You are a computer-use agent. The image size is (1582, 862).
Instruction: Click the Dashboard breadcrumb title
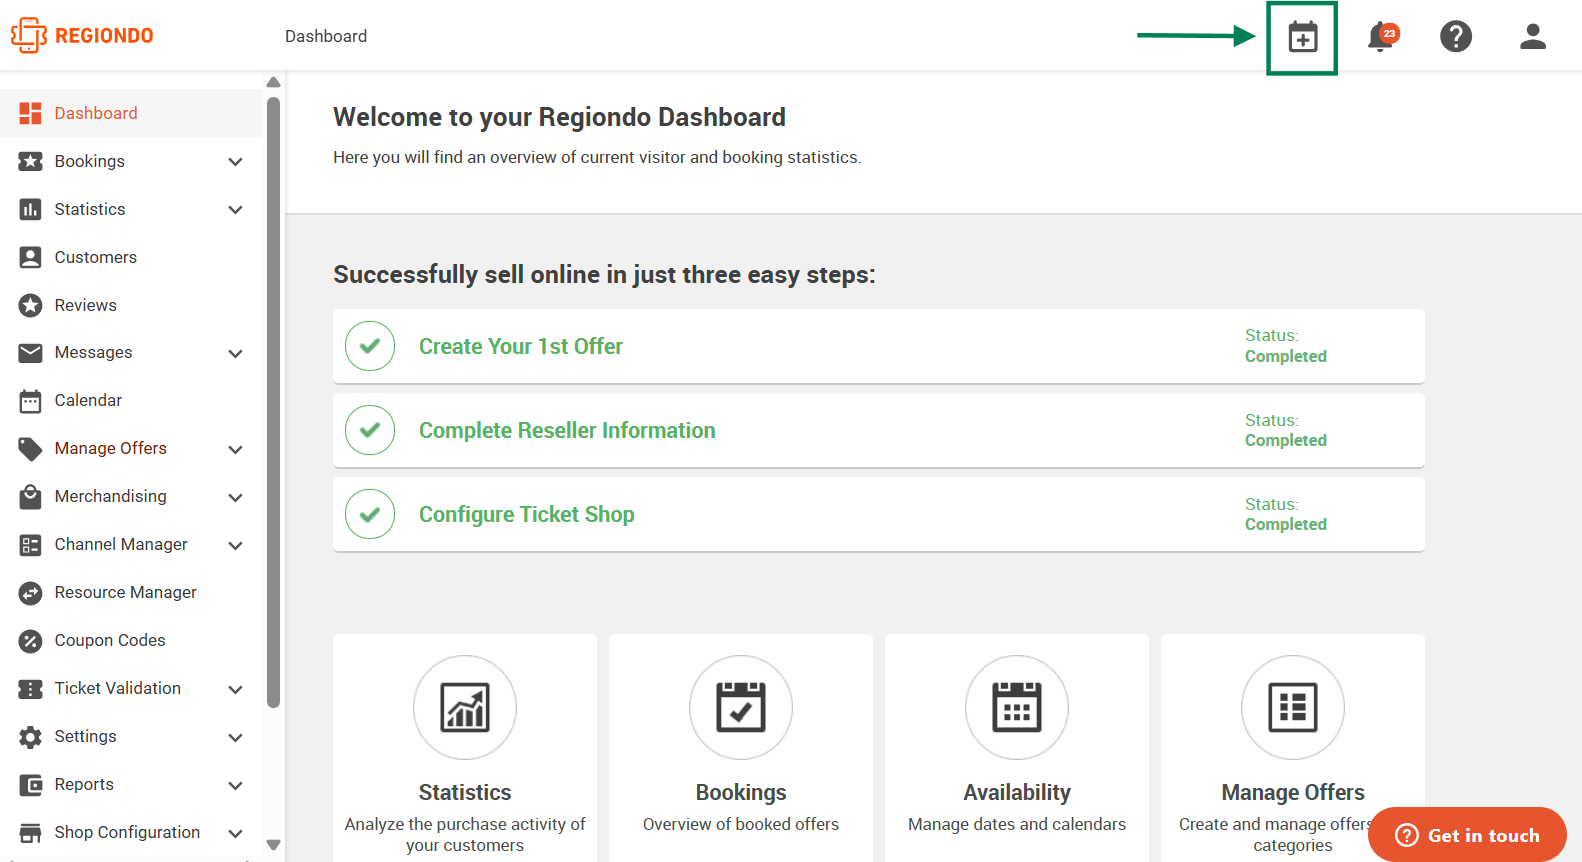326,36
